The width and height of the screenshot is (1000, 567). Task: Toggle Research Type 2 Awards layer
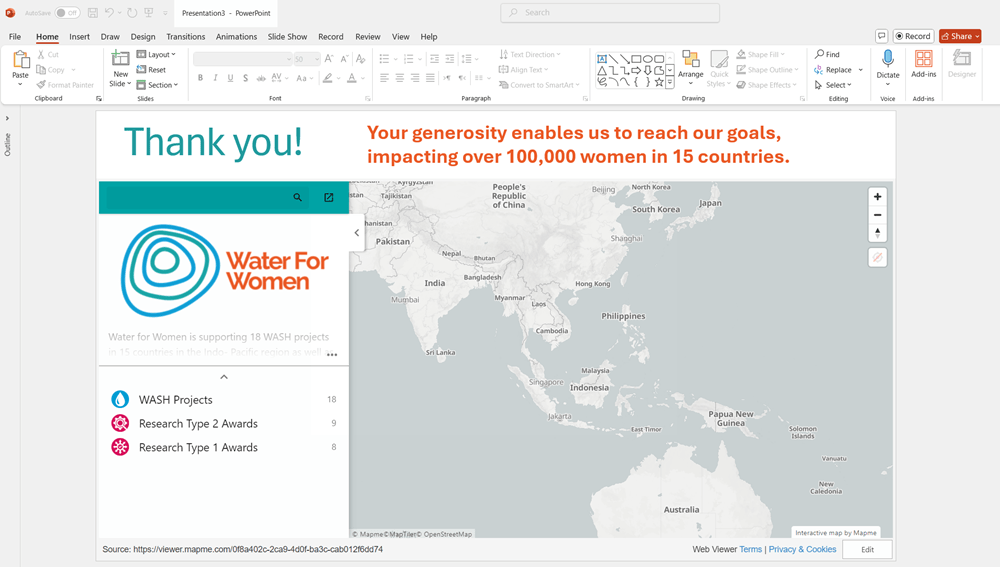click(x=223, y=423)
